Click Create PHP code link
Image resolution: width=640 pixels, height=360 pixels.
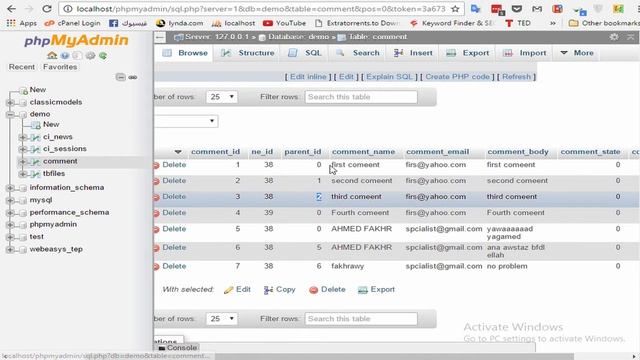tap(457, 77)
